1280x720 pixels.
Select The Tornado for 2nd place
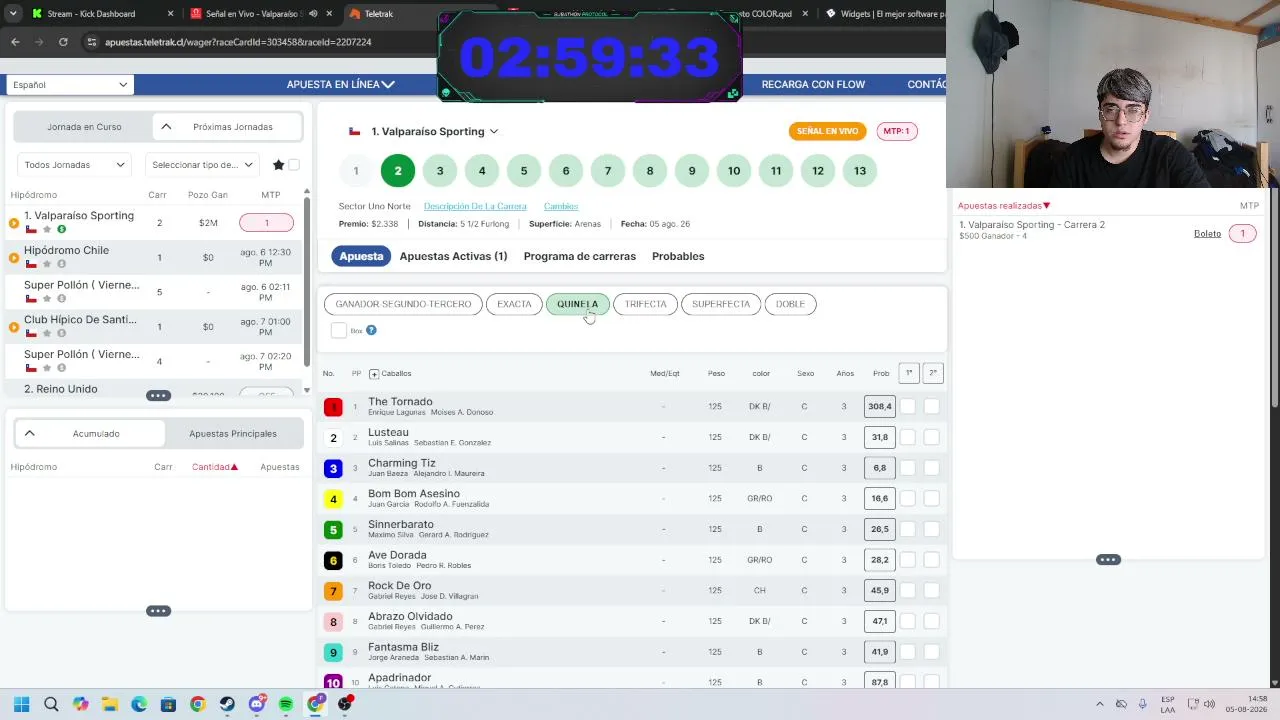(932, 406)
